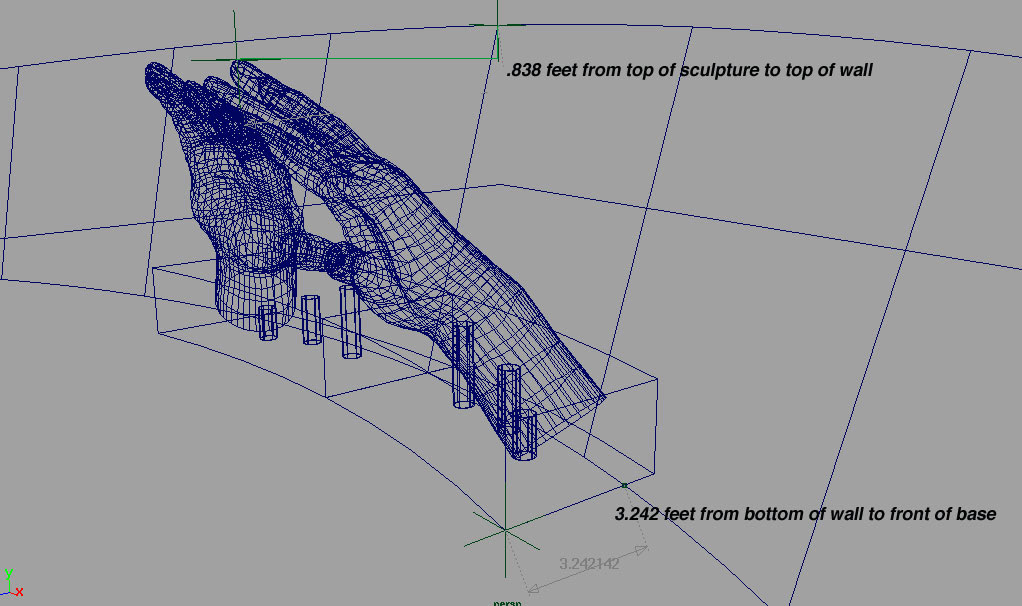Click the XYZ axis orientation indicator
This screenshot has height=606, width=1022.
(12, 583)
